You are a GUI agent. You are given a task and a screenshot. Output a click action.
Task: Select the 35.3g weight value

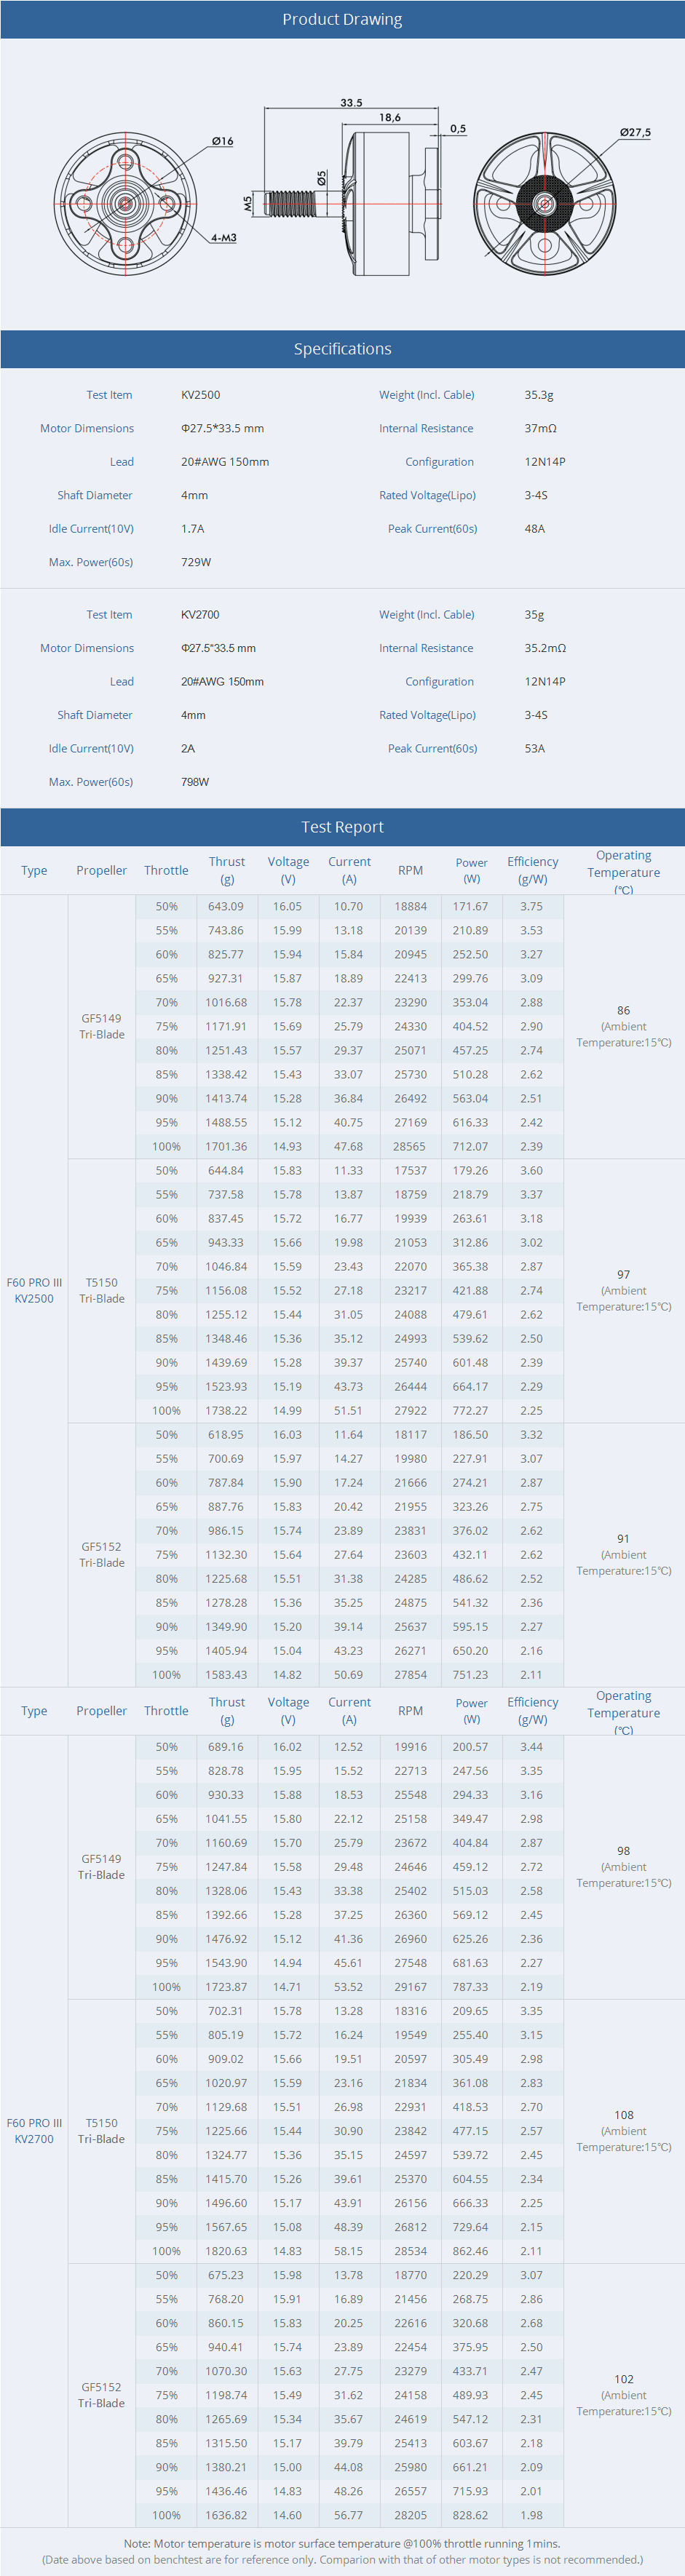(x=538, y=395)
